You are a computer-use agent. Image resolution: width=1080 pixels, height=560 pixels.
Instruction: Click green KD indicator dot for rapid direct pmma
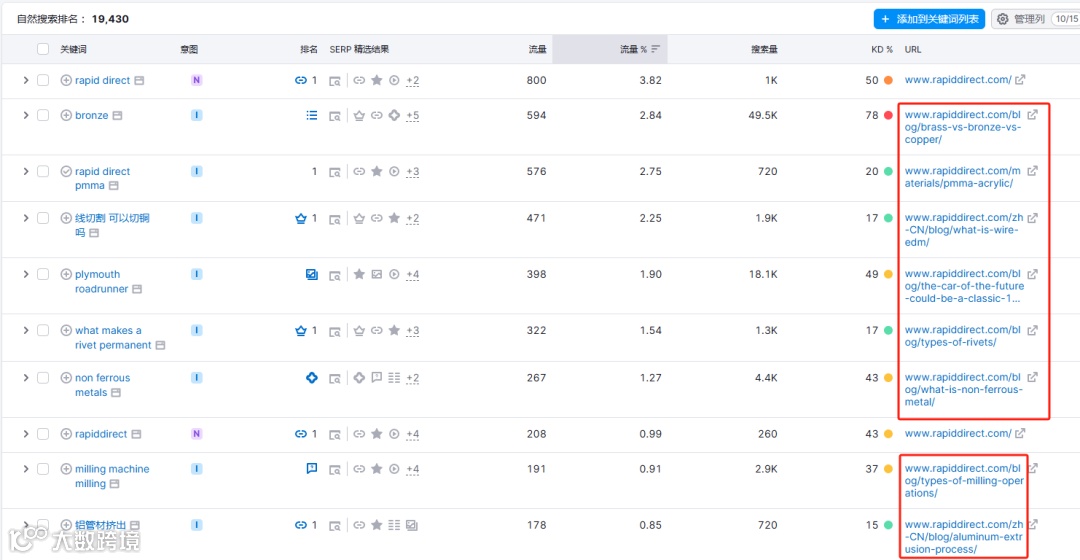[x=889, y=172]
